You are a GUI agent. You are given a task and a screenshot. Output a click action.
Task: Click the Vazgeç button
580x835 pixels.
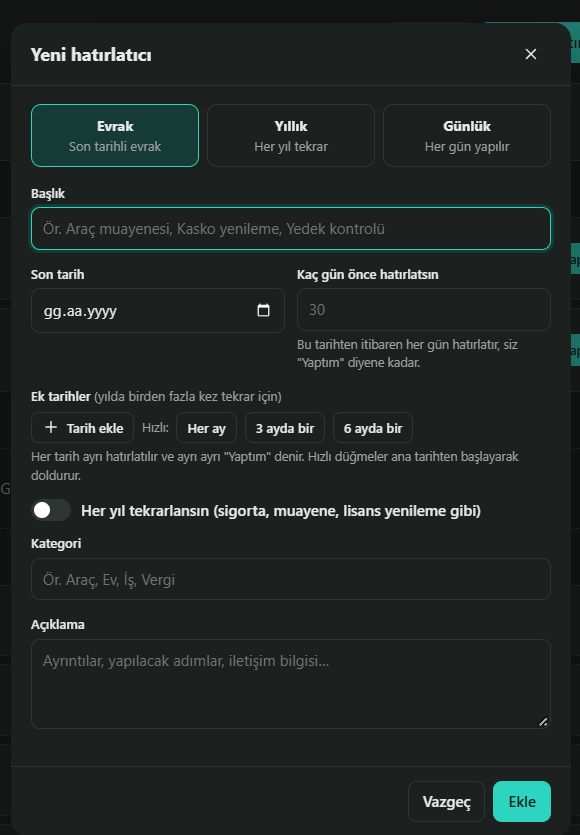coord(446,801)
